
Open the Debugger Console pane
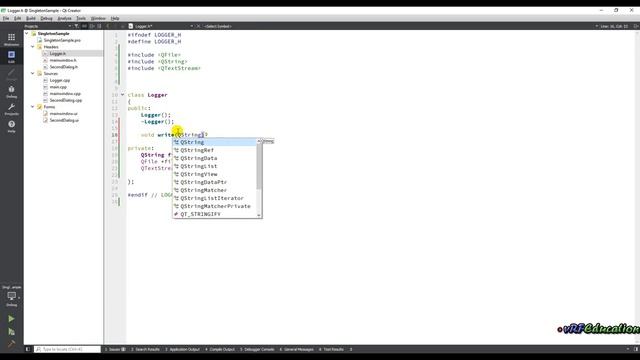pyautogui.click(x=257, y=349)
